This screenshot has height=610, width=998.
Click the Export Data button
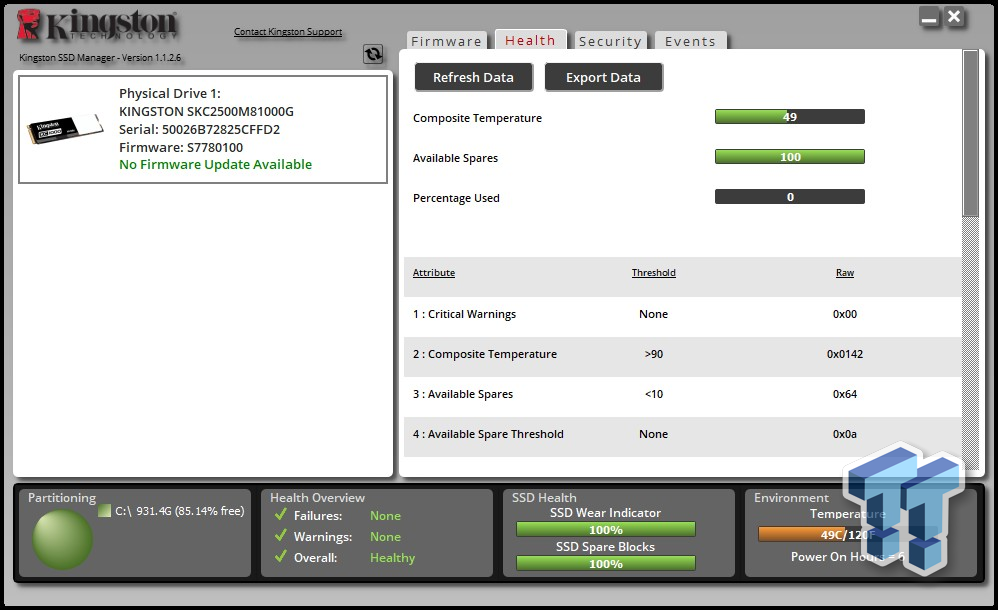(603, 77)
